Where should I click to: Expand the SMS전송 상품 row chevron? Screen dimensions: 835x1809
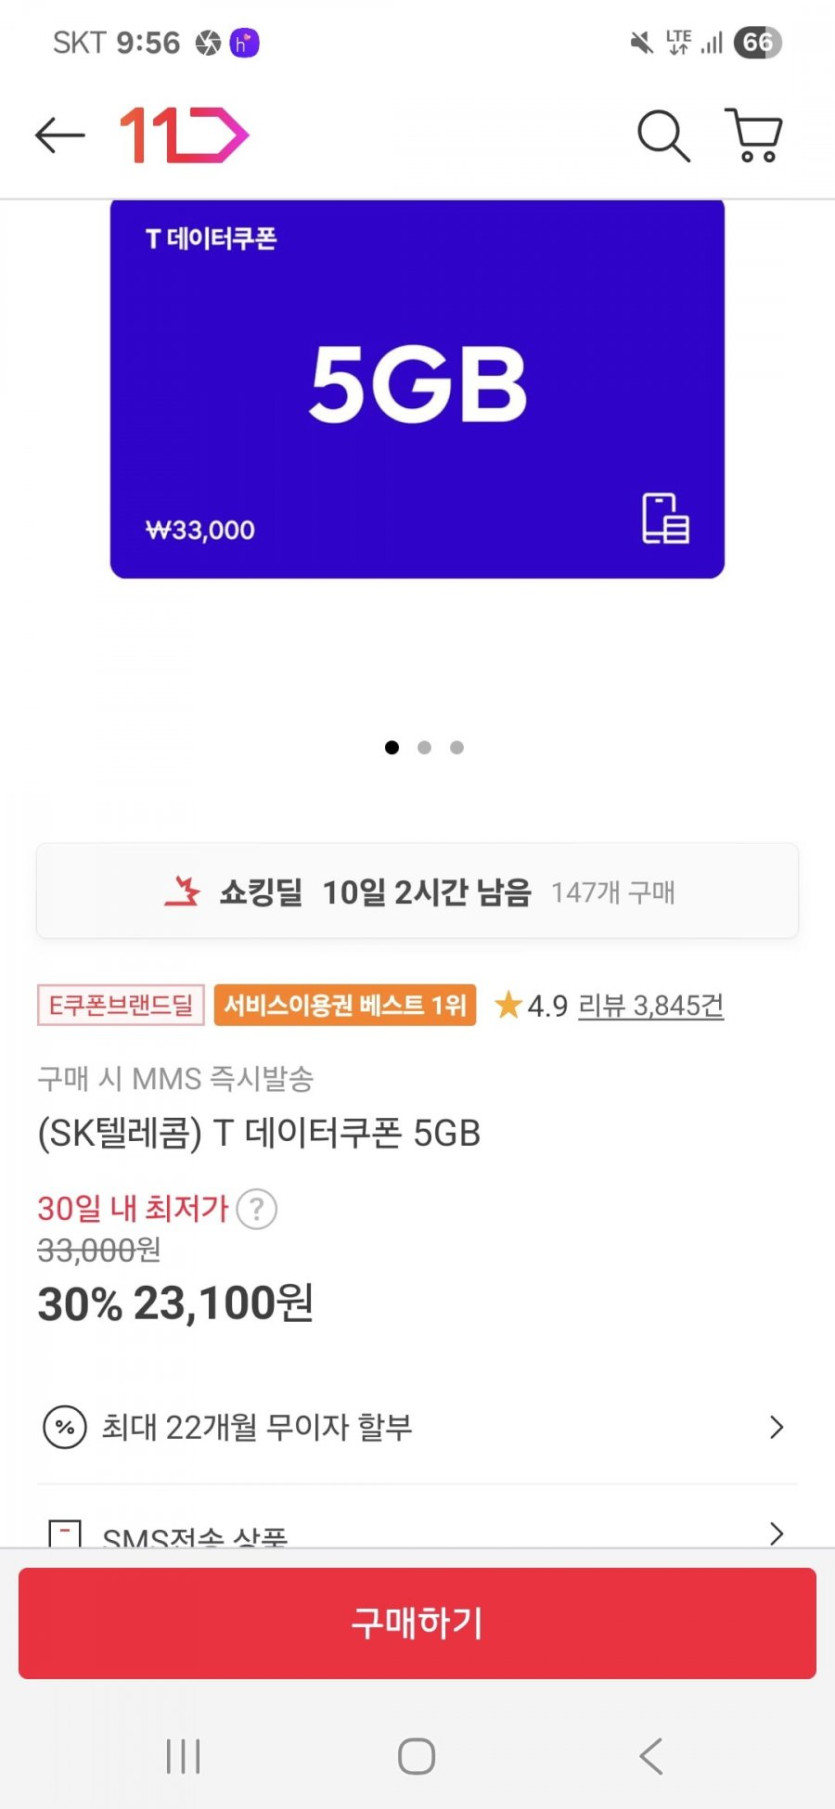(776, 1532)
